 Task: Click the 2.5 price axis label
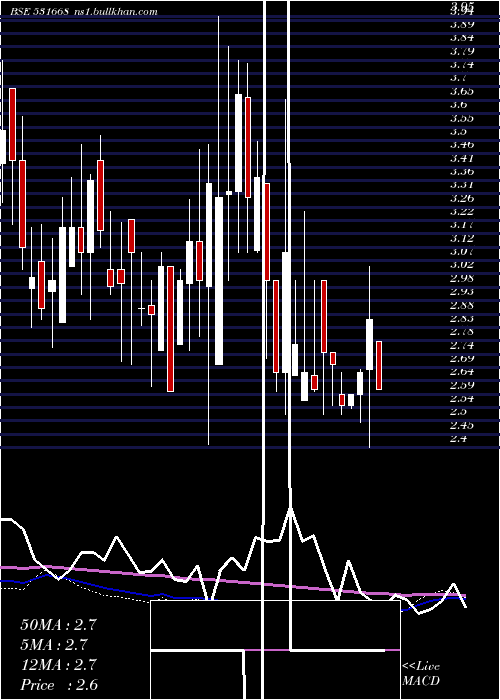(458, 411)
